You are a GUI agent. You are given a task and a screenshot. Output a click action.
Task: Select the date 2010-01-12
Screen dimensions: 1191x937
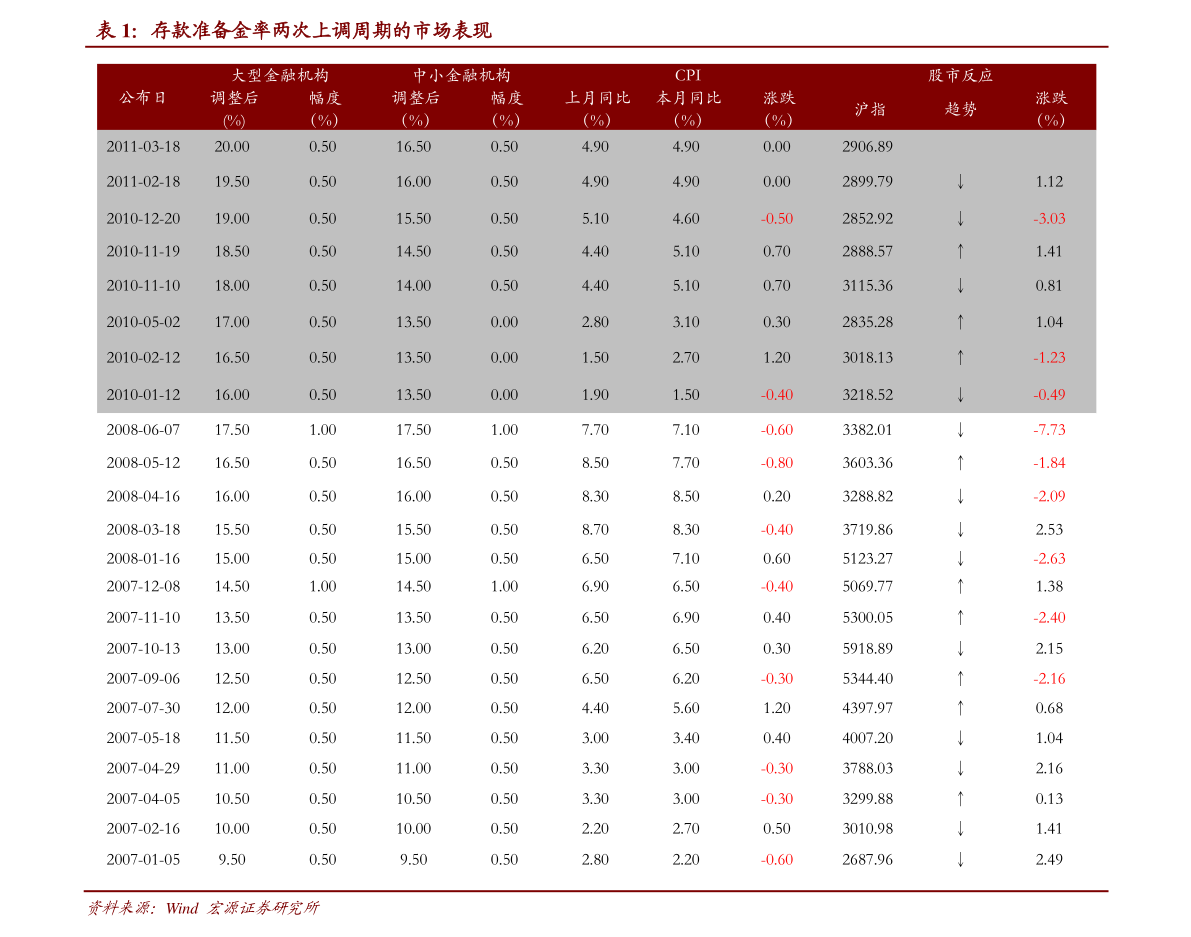[x=144, y=395]
